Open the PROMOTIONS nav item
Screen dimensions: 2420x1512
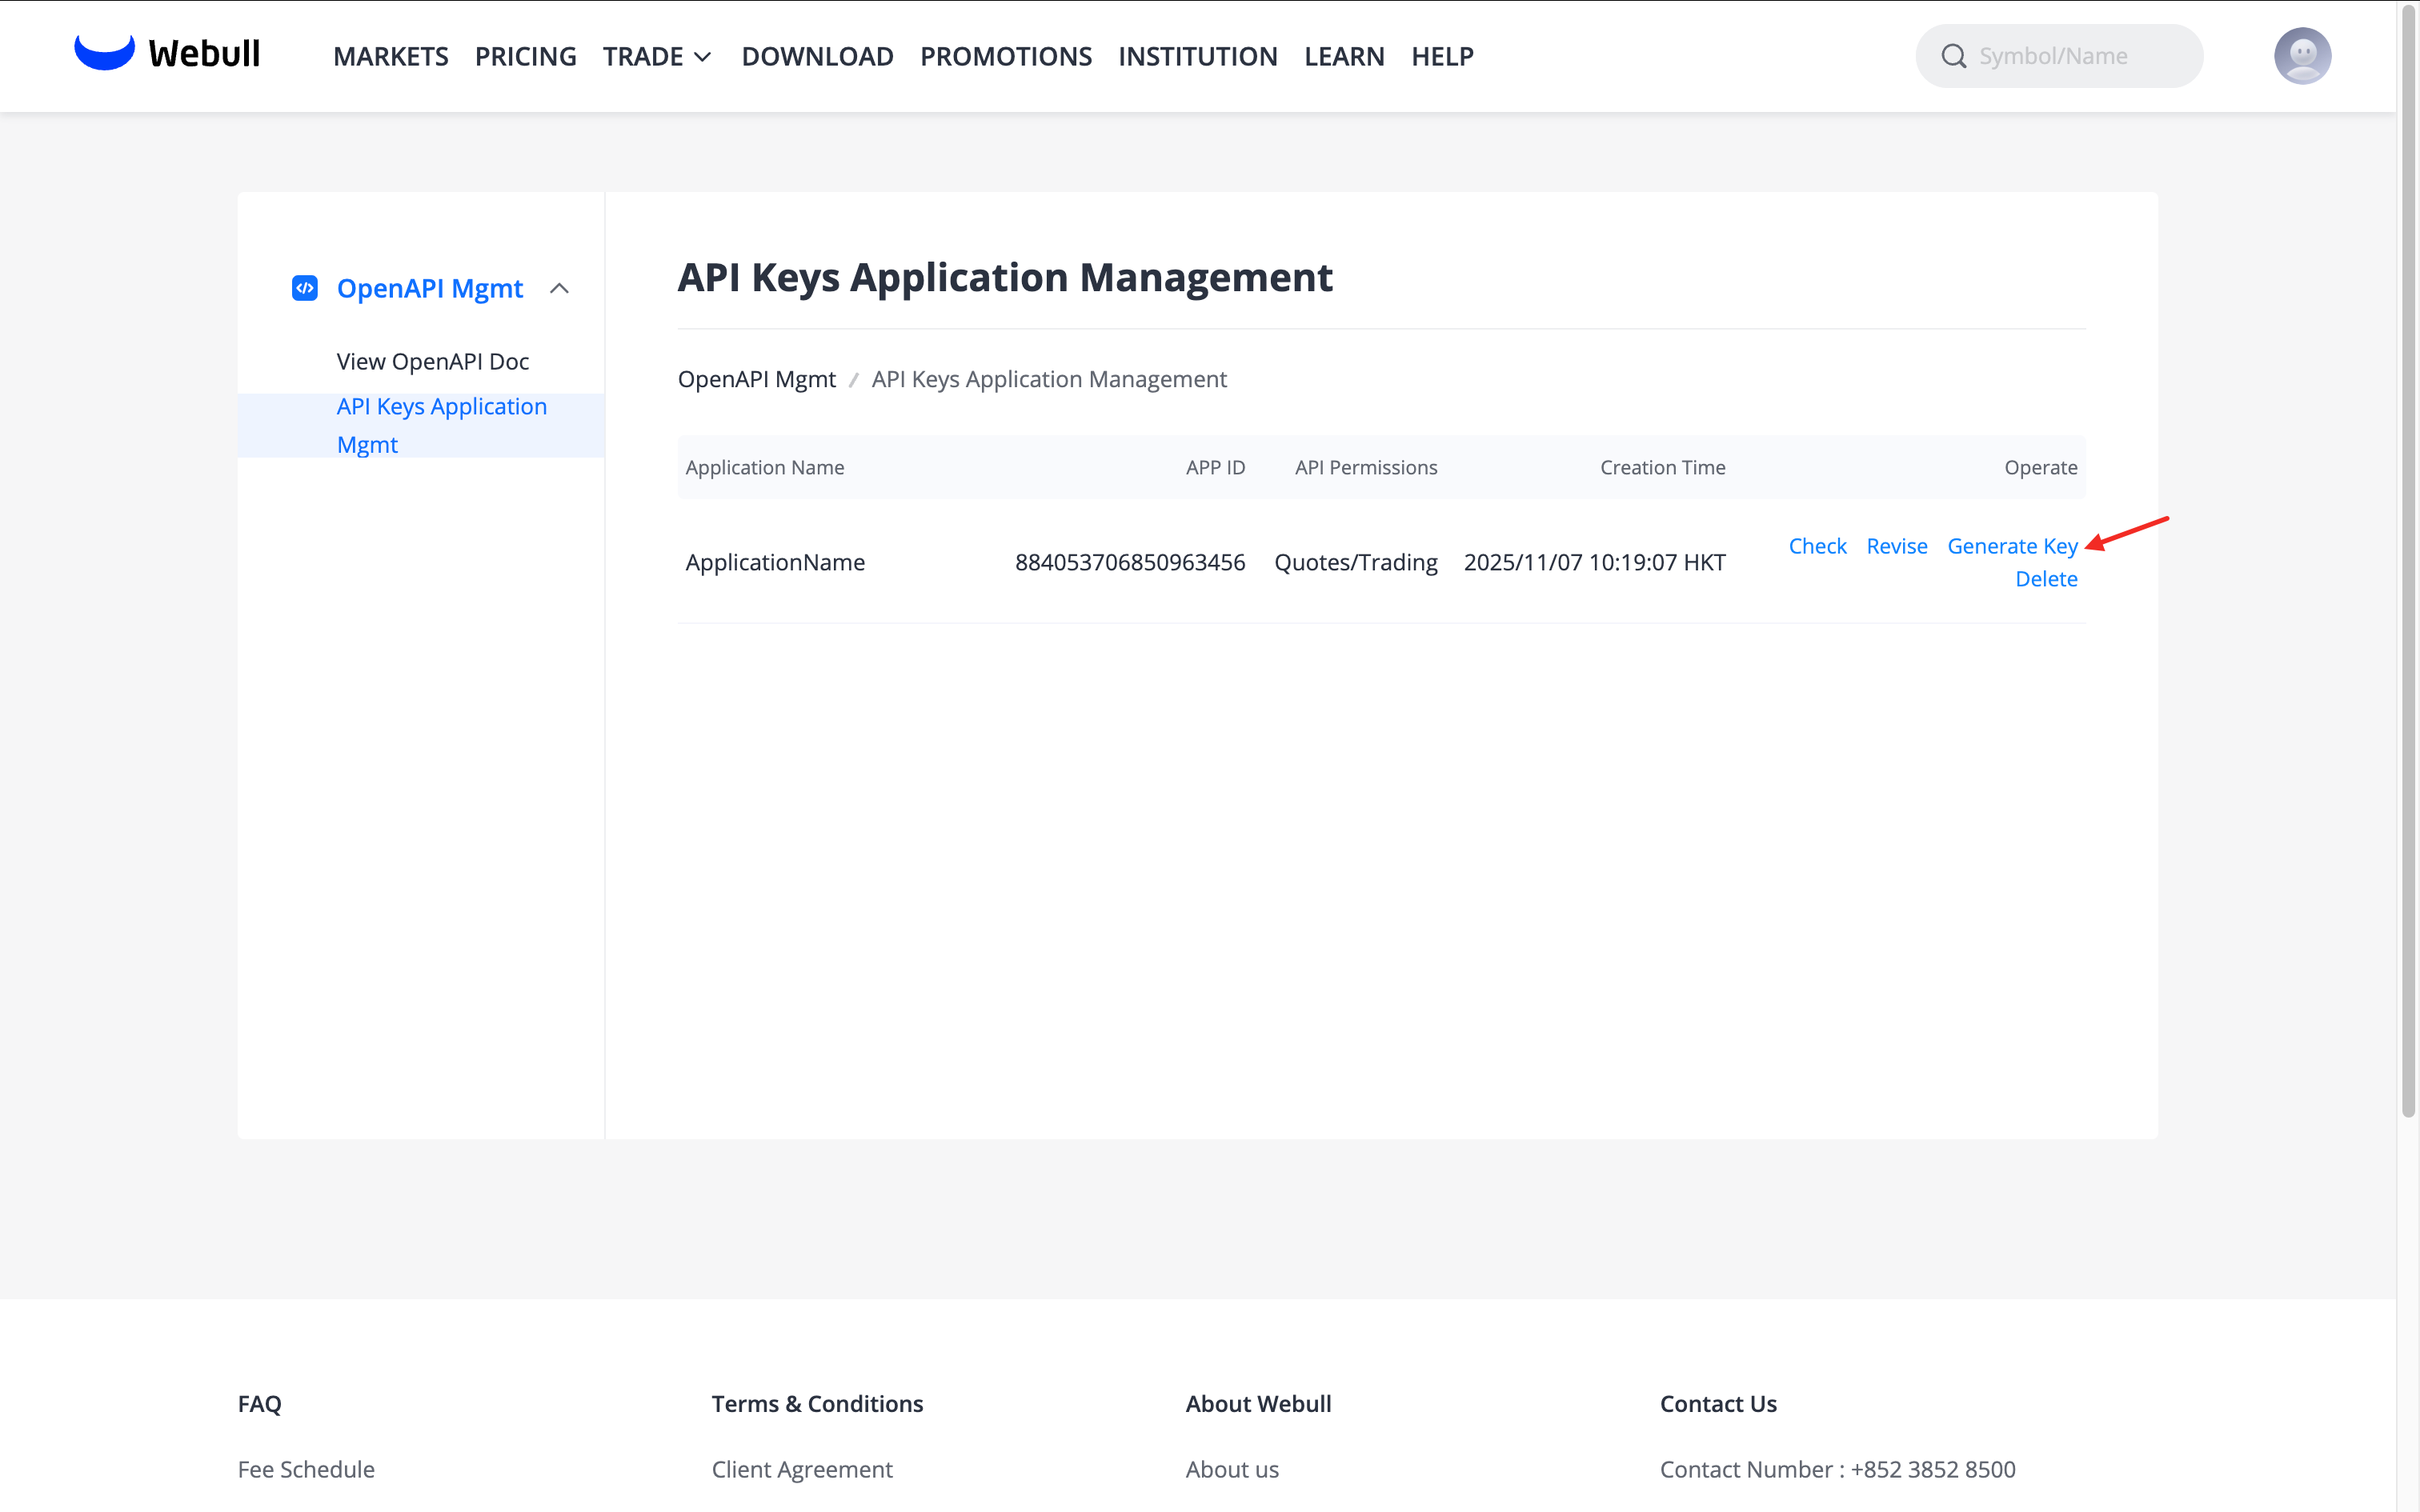coord(1005,56)
